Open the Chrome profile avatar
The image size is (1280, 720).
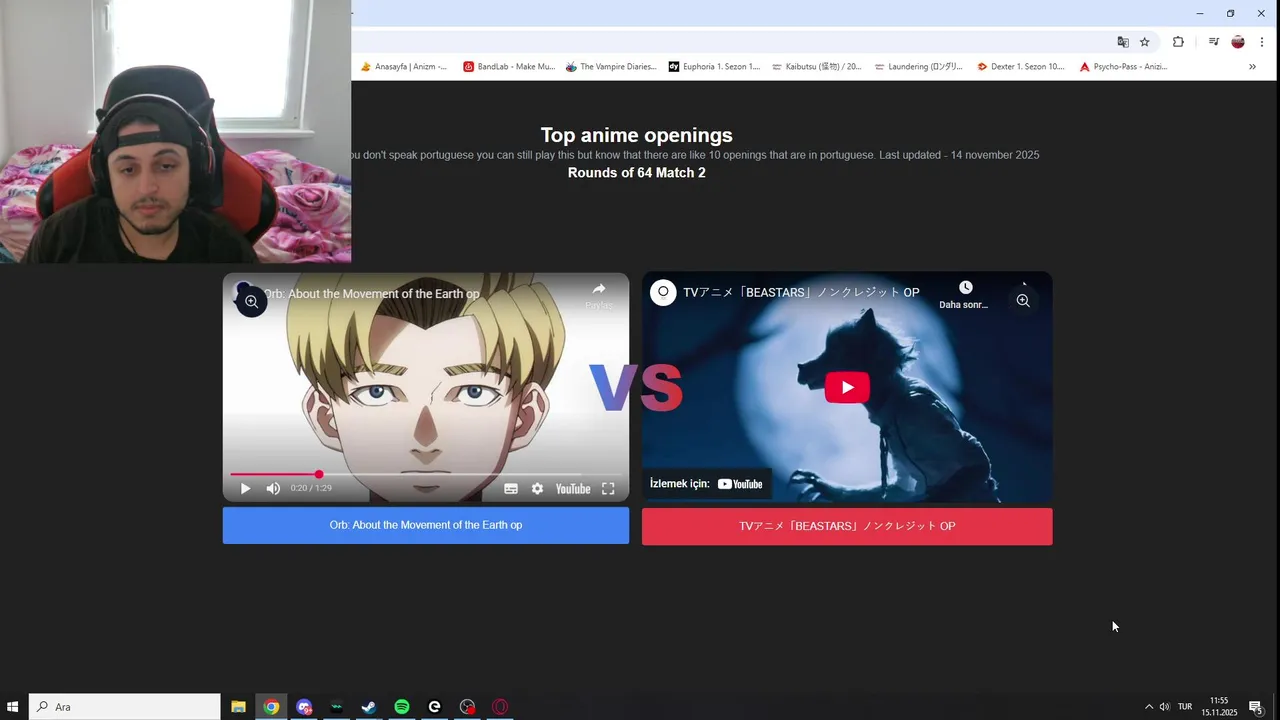(1238, 42)
